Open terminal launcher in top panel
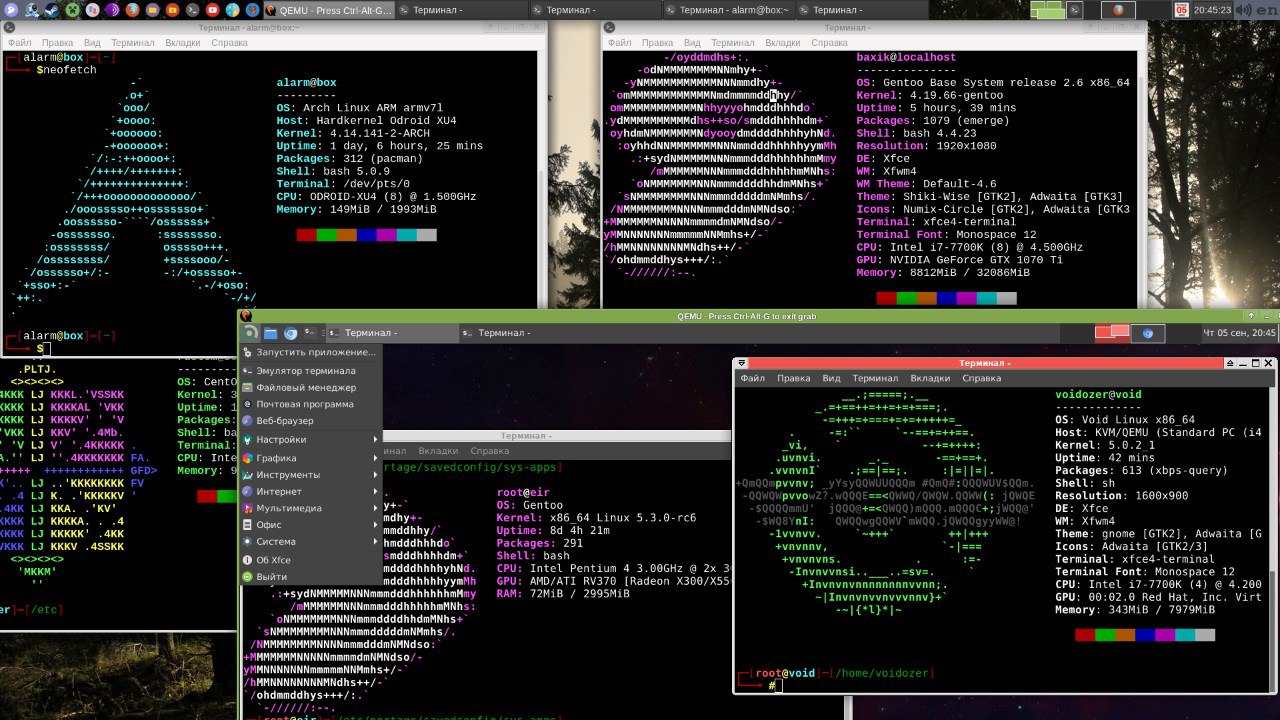 point(192,10)
